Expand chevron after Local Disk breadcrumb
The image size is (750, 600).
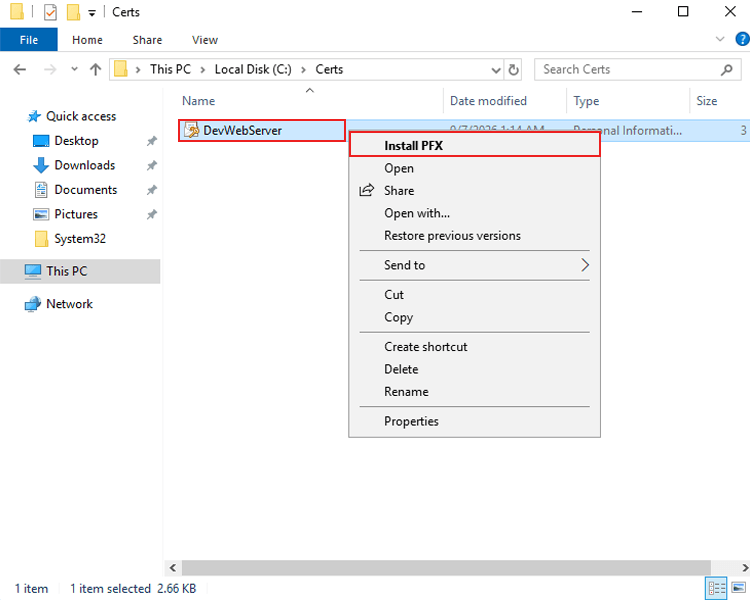[x=303, y=70]
